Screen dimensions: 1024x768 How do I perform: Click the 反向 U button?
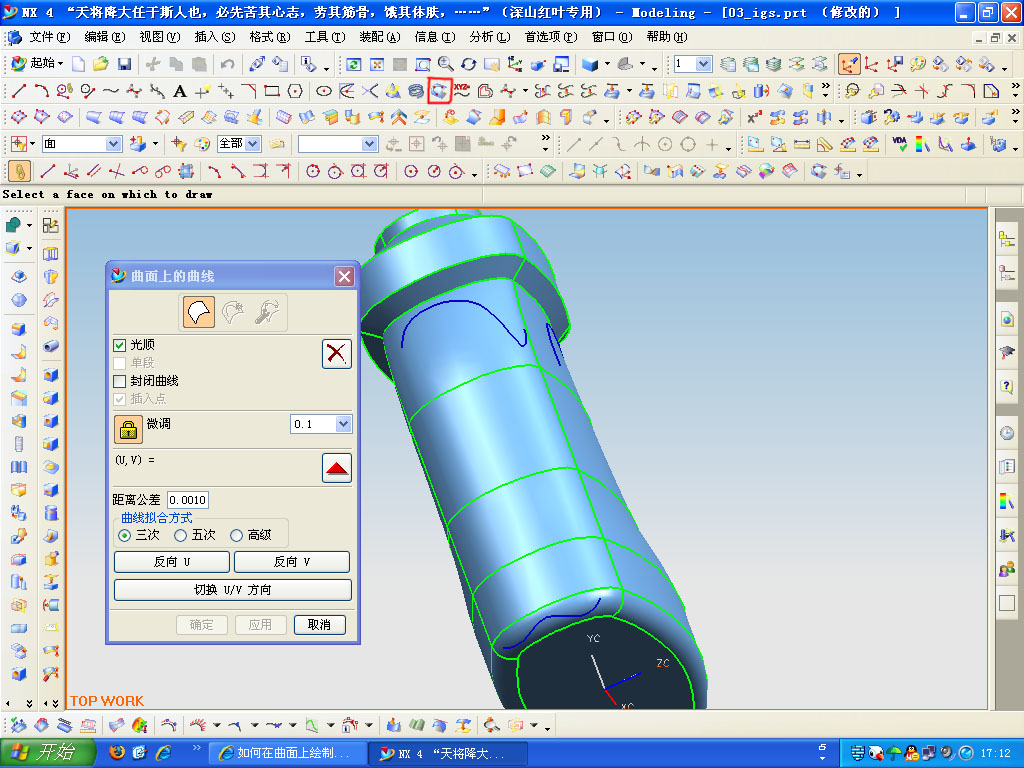pyautogui.click(x=172, y=562)
